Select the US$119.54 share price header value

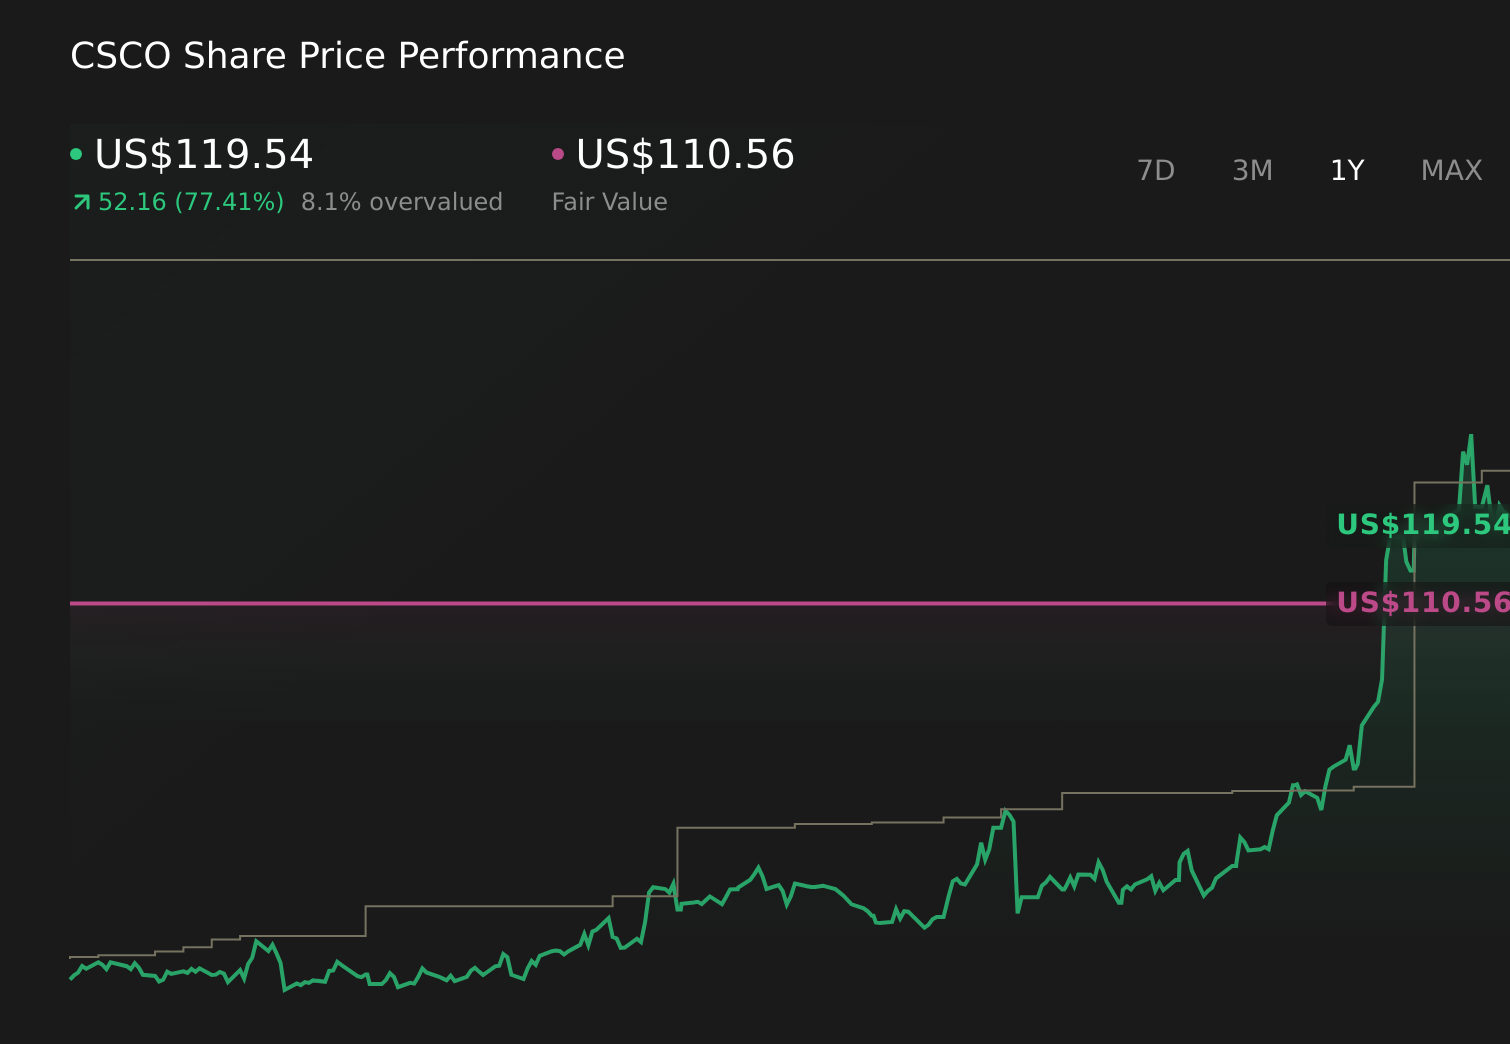pyautogui.click(x=204, y=155)
